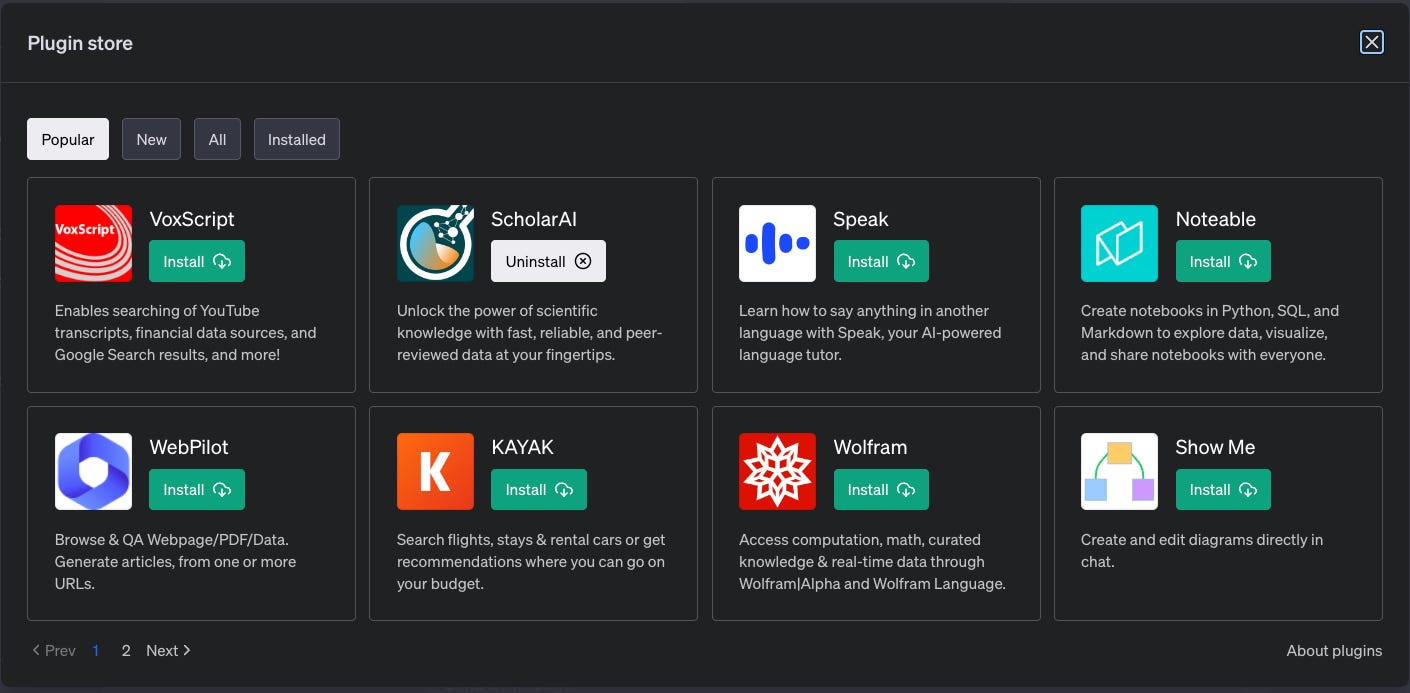Install the VoxScript plugin
Screen dimensions: 1410x693
click(x=196, y=261)
